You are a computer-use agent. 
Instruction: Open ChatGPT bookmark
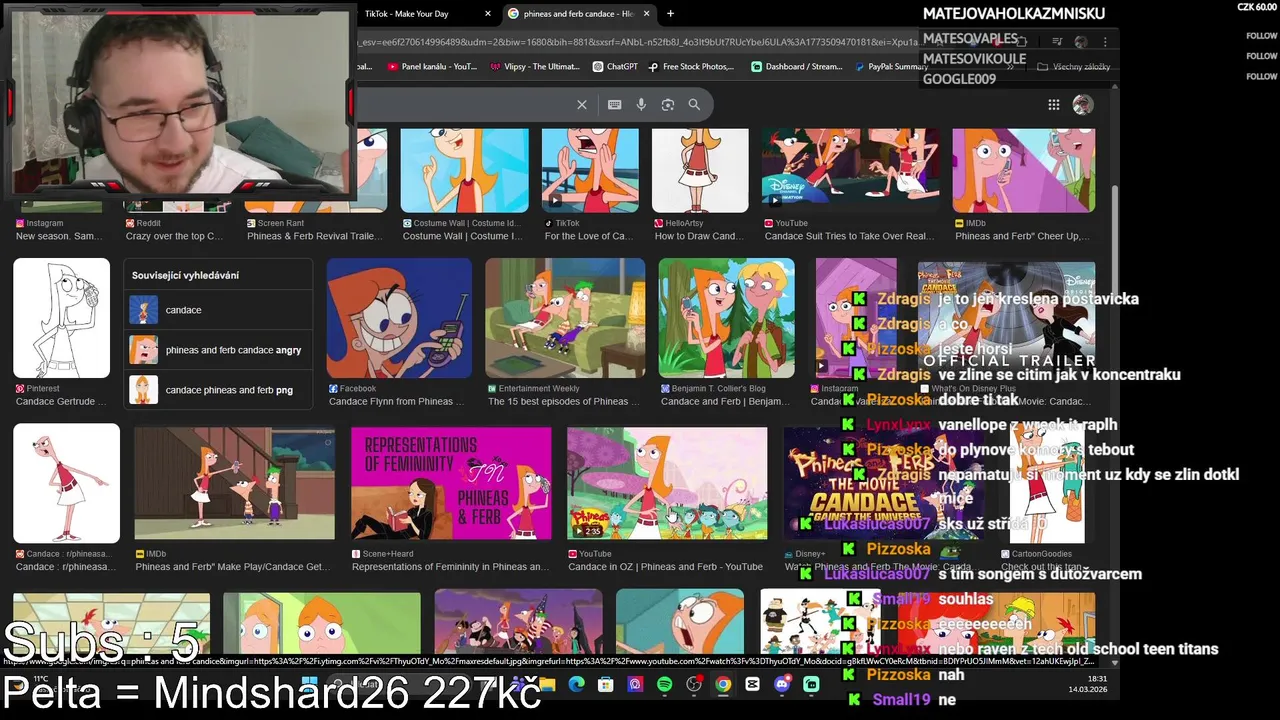tap(615, 67)
